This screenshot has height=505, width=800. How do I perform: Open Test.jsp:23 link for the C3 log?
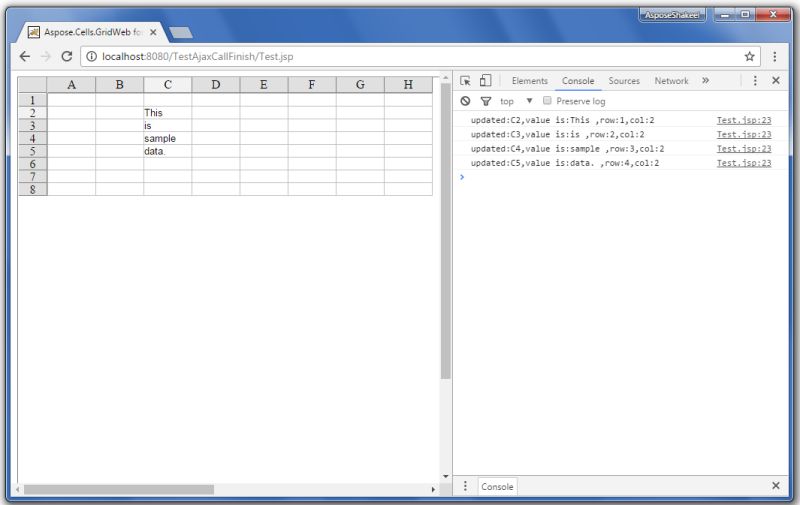(x=743, y=135)
